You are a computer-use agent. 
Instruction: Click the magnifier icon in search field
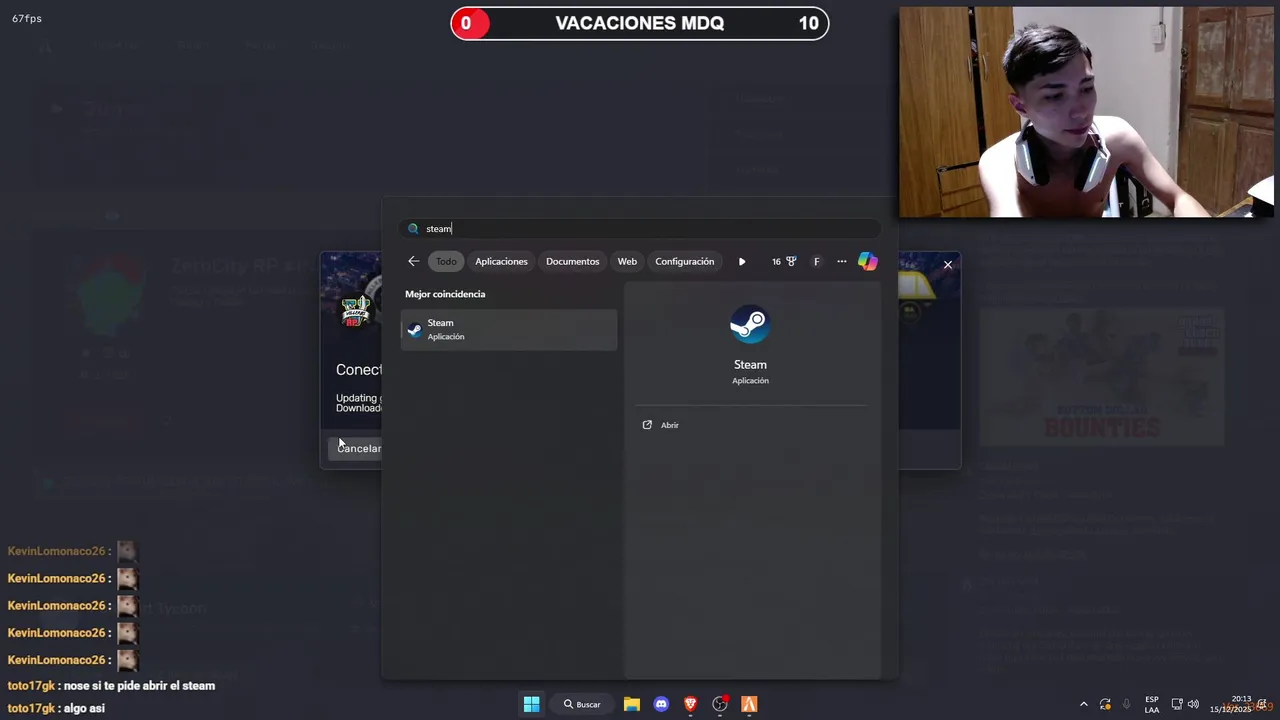click(x=413, y=229)
